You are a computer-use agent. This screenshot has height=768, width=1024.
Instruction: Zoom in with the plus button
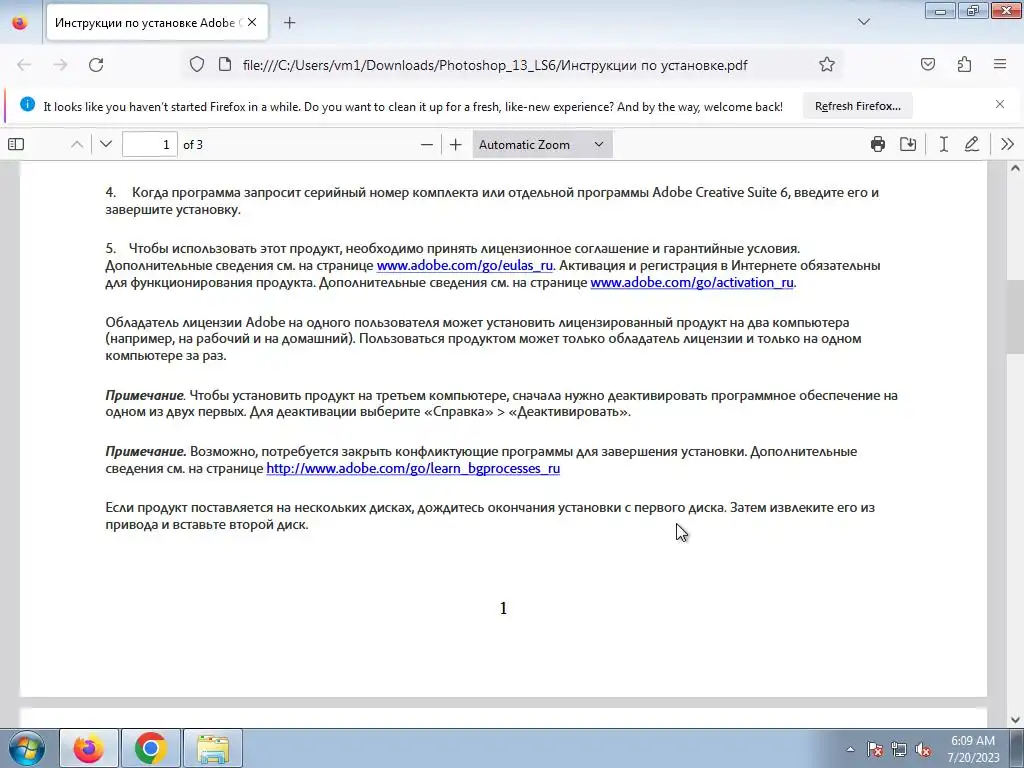tap(456, 144)
